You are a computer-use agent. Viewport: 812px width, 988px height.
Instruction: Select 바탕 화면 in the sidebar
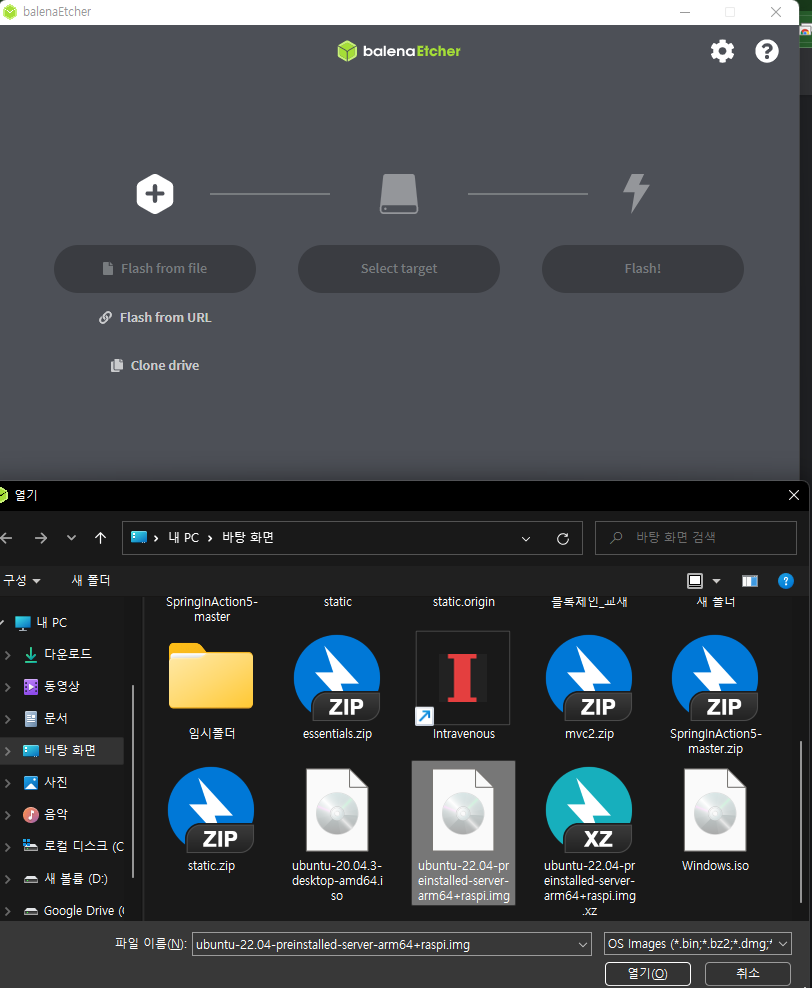pos(59,750)
